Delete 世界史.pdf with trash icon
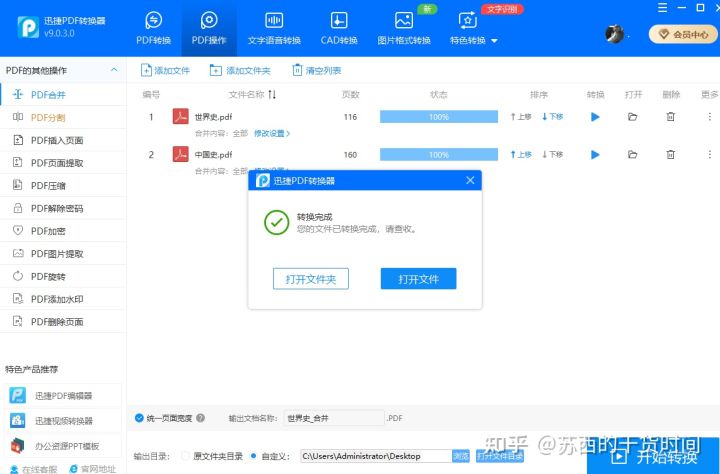The width and height of the screenshot is (720, 474). point(670,117)
